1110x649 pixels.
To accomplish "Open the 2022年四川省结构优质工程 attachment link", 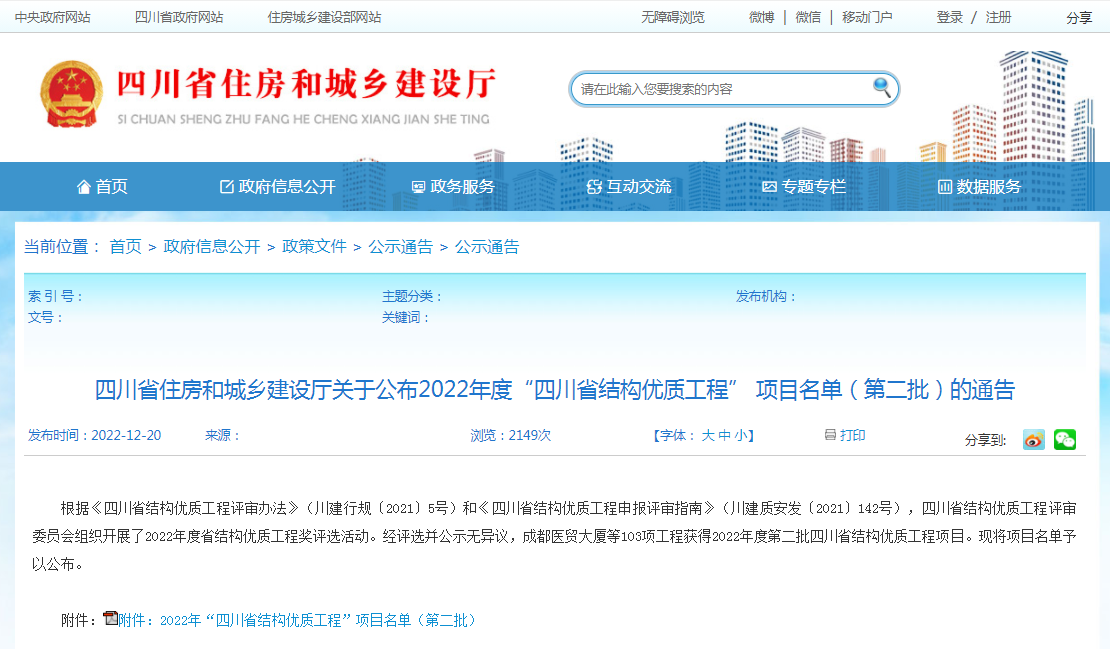I will [300, 620].
